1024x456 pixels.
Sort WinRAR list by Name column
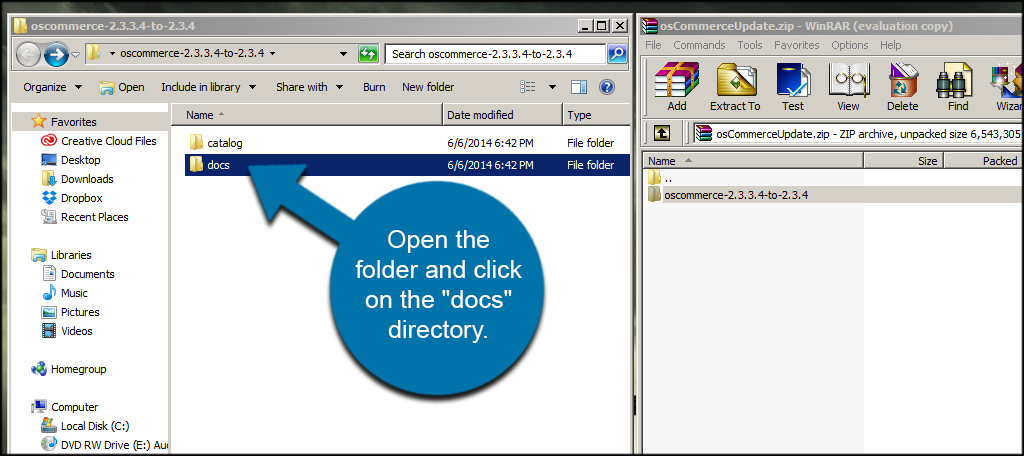[x=753, y=161]
